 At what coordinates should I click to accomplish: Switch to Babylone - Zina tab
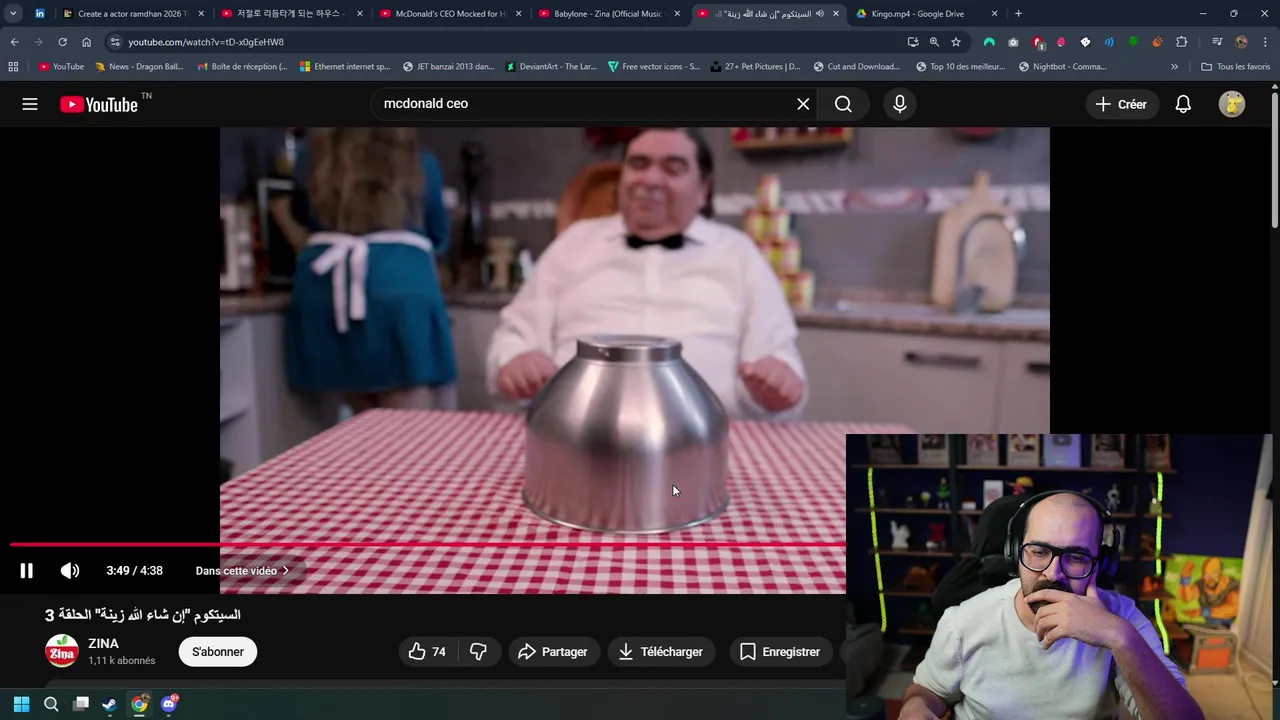click(x=608, y=14)
